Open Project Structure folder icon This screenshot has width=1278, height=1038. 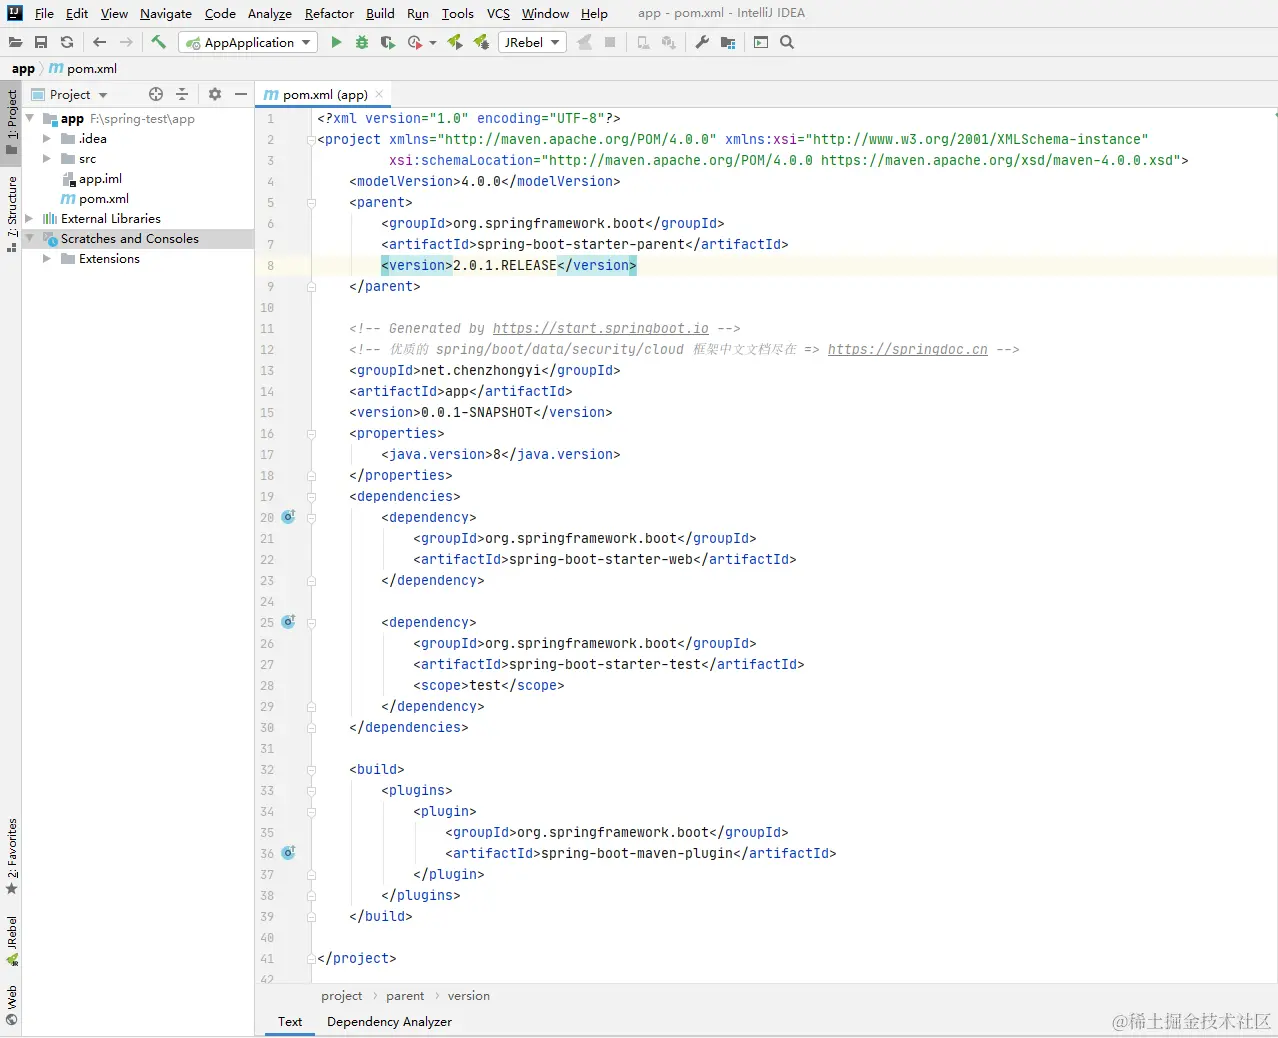(728, 42)
